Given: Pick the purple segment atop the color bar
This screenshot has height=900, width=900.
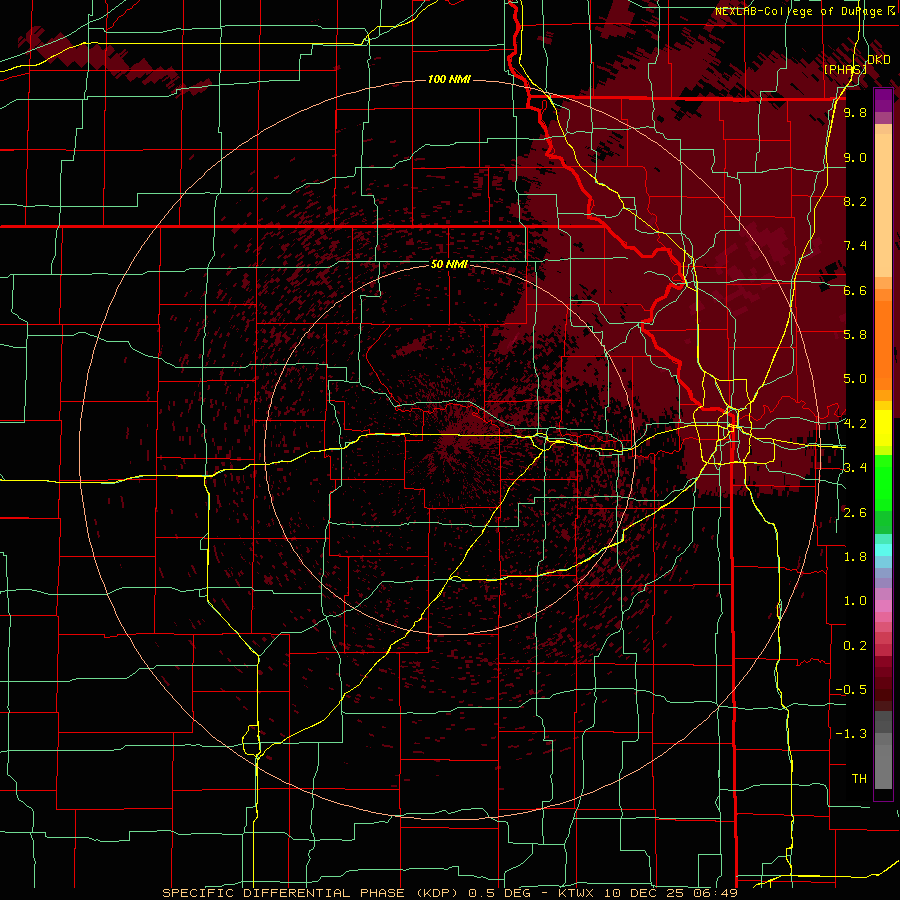Looking at the screenshot, I should coord(883,100).
